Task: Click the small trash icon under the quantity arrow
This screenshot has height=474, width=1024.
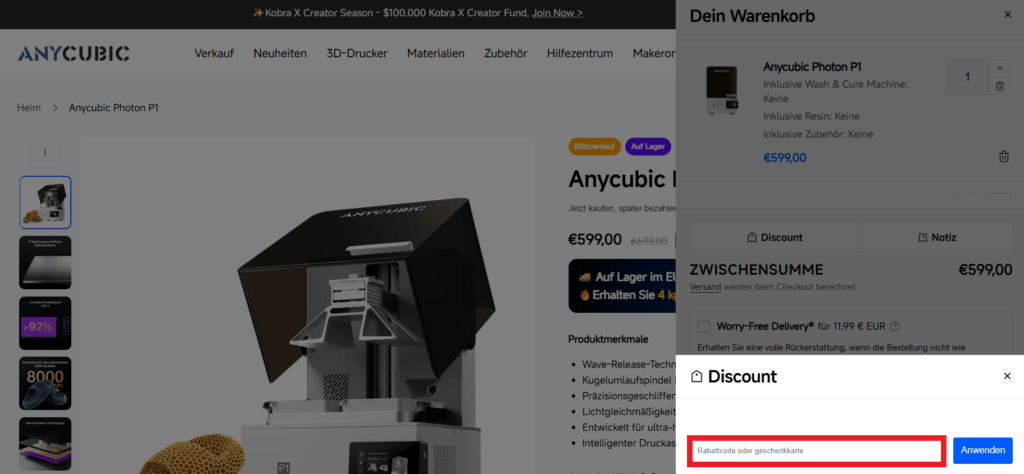Action: pos(1000,86)
